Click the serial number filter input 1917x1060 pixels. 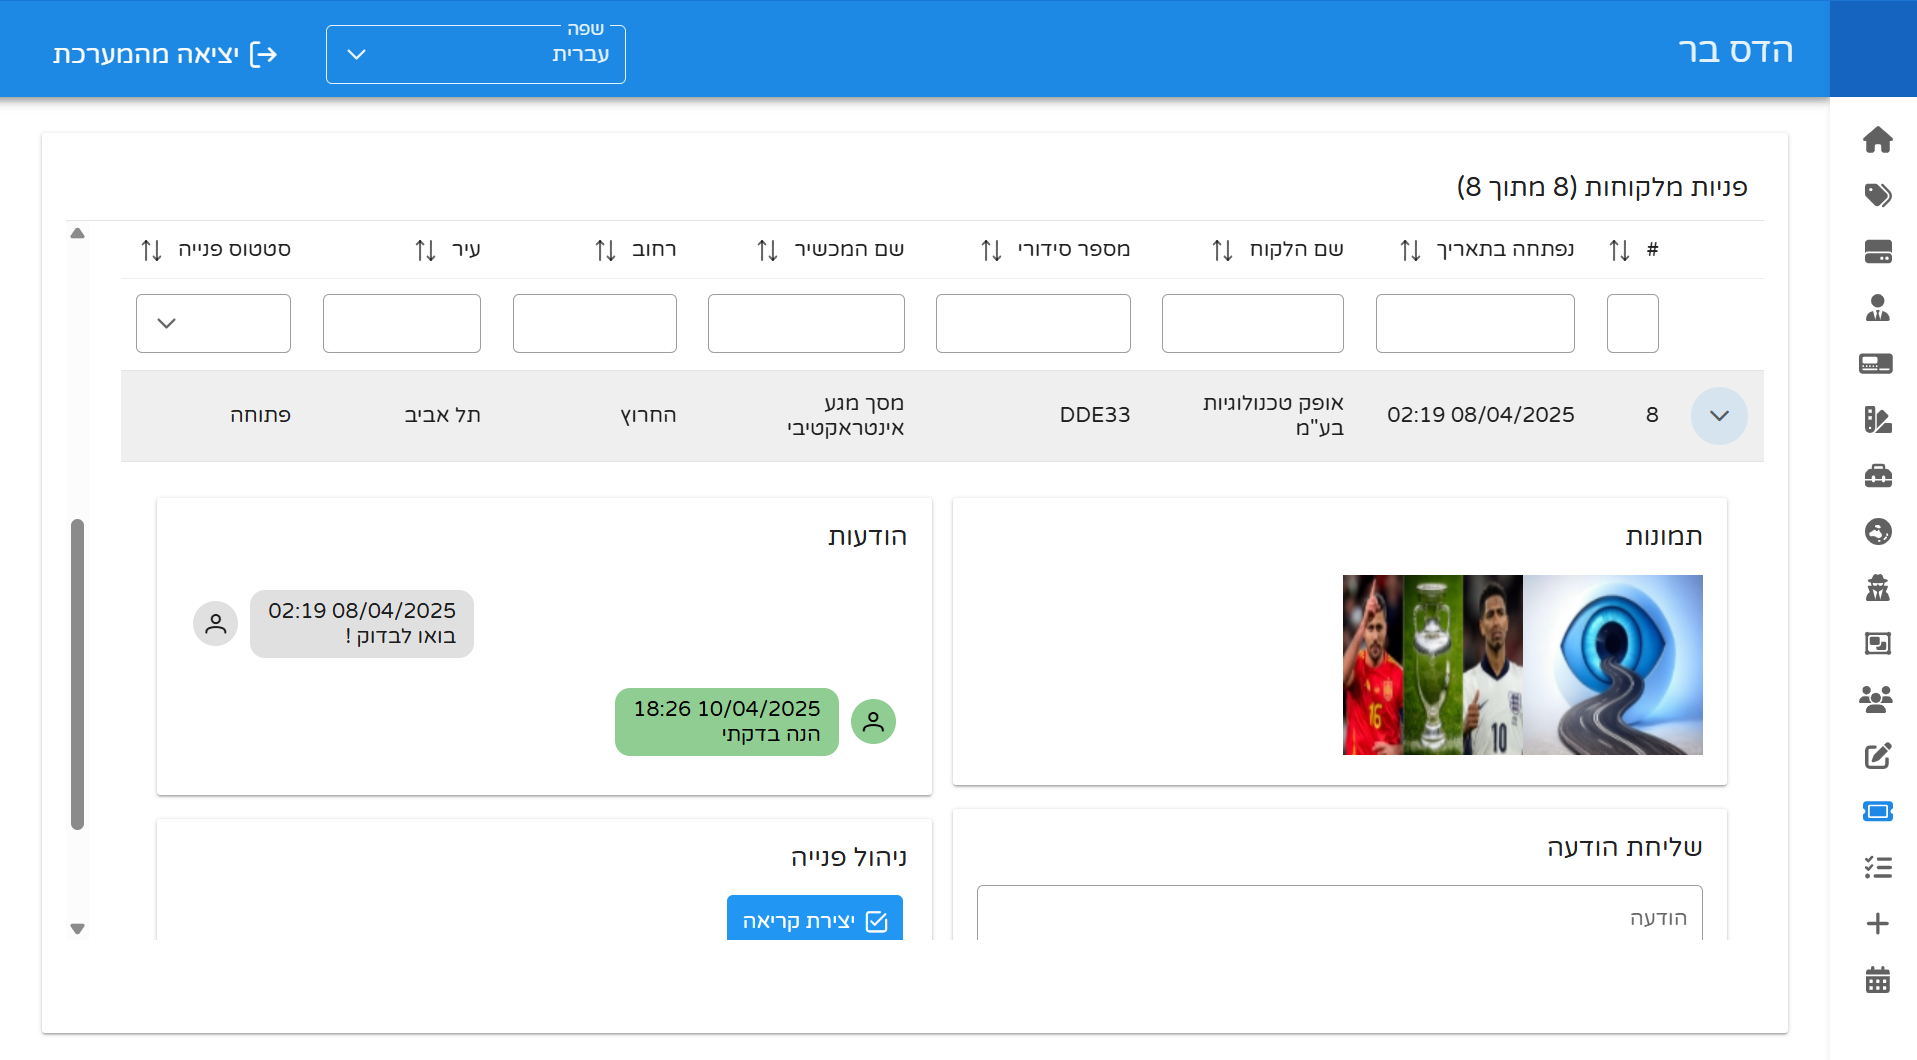(x=1033, y=323)
